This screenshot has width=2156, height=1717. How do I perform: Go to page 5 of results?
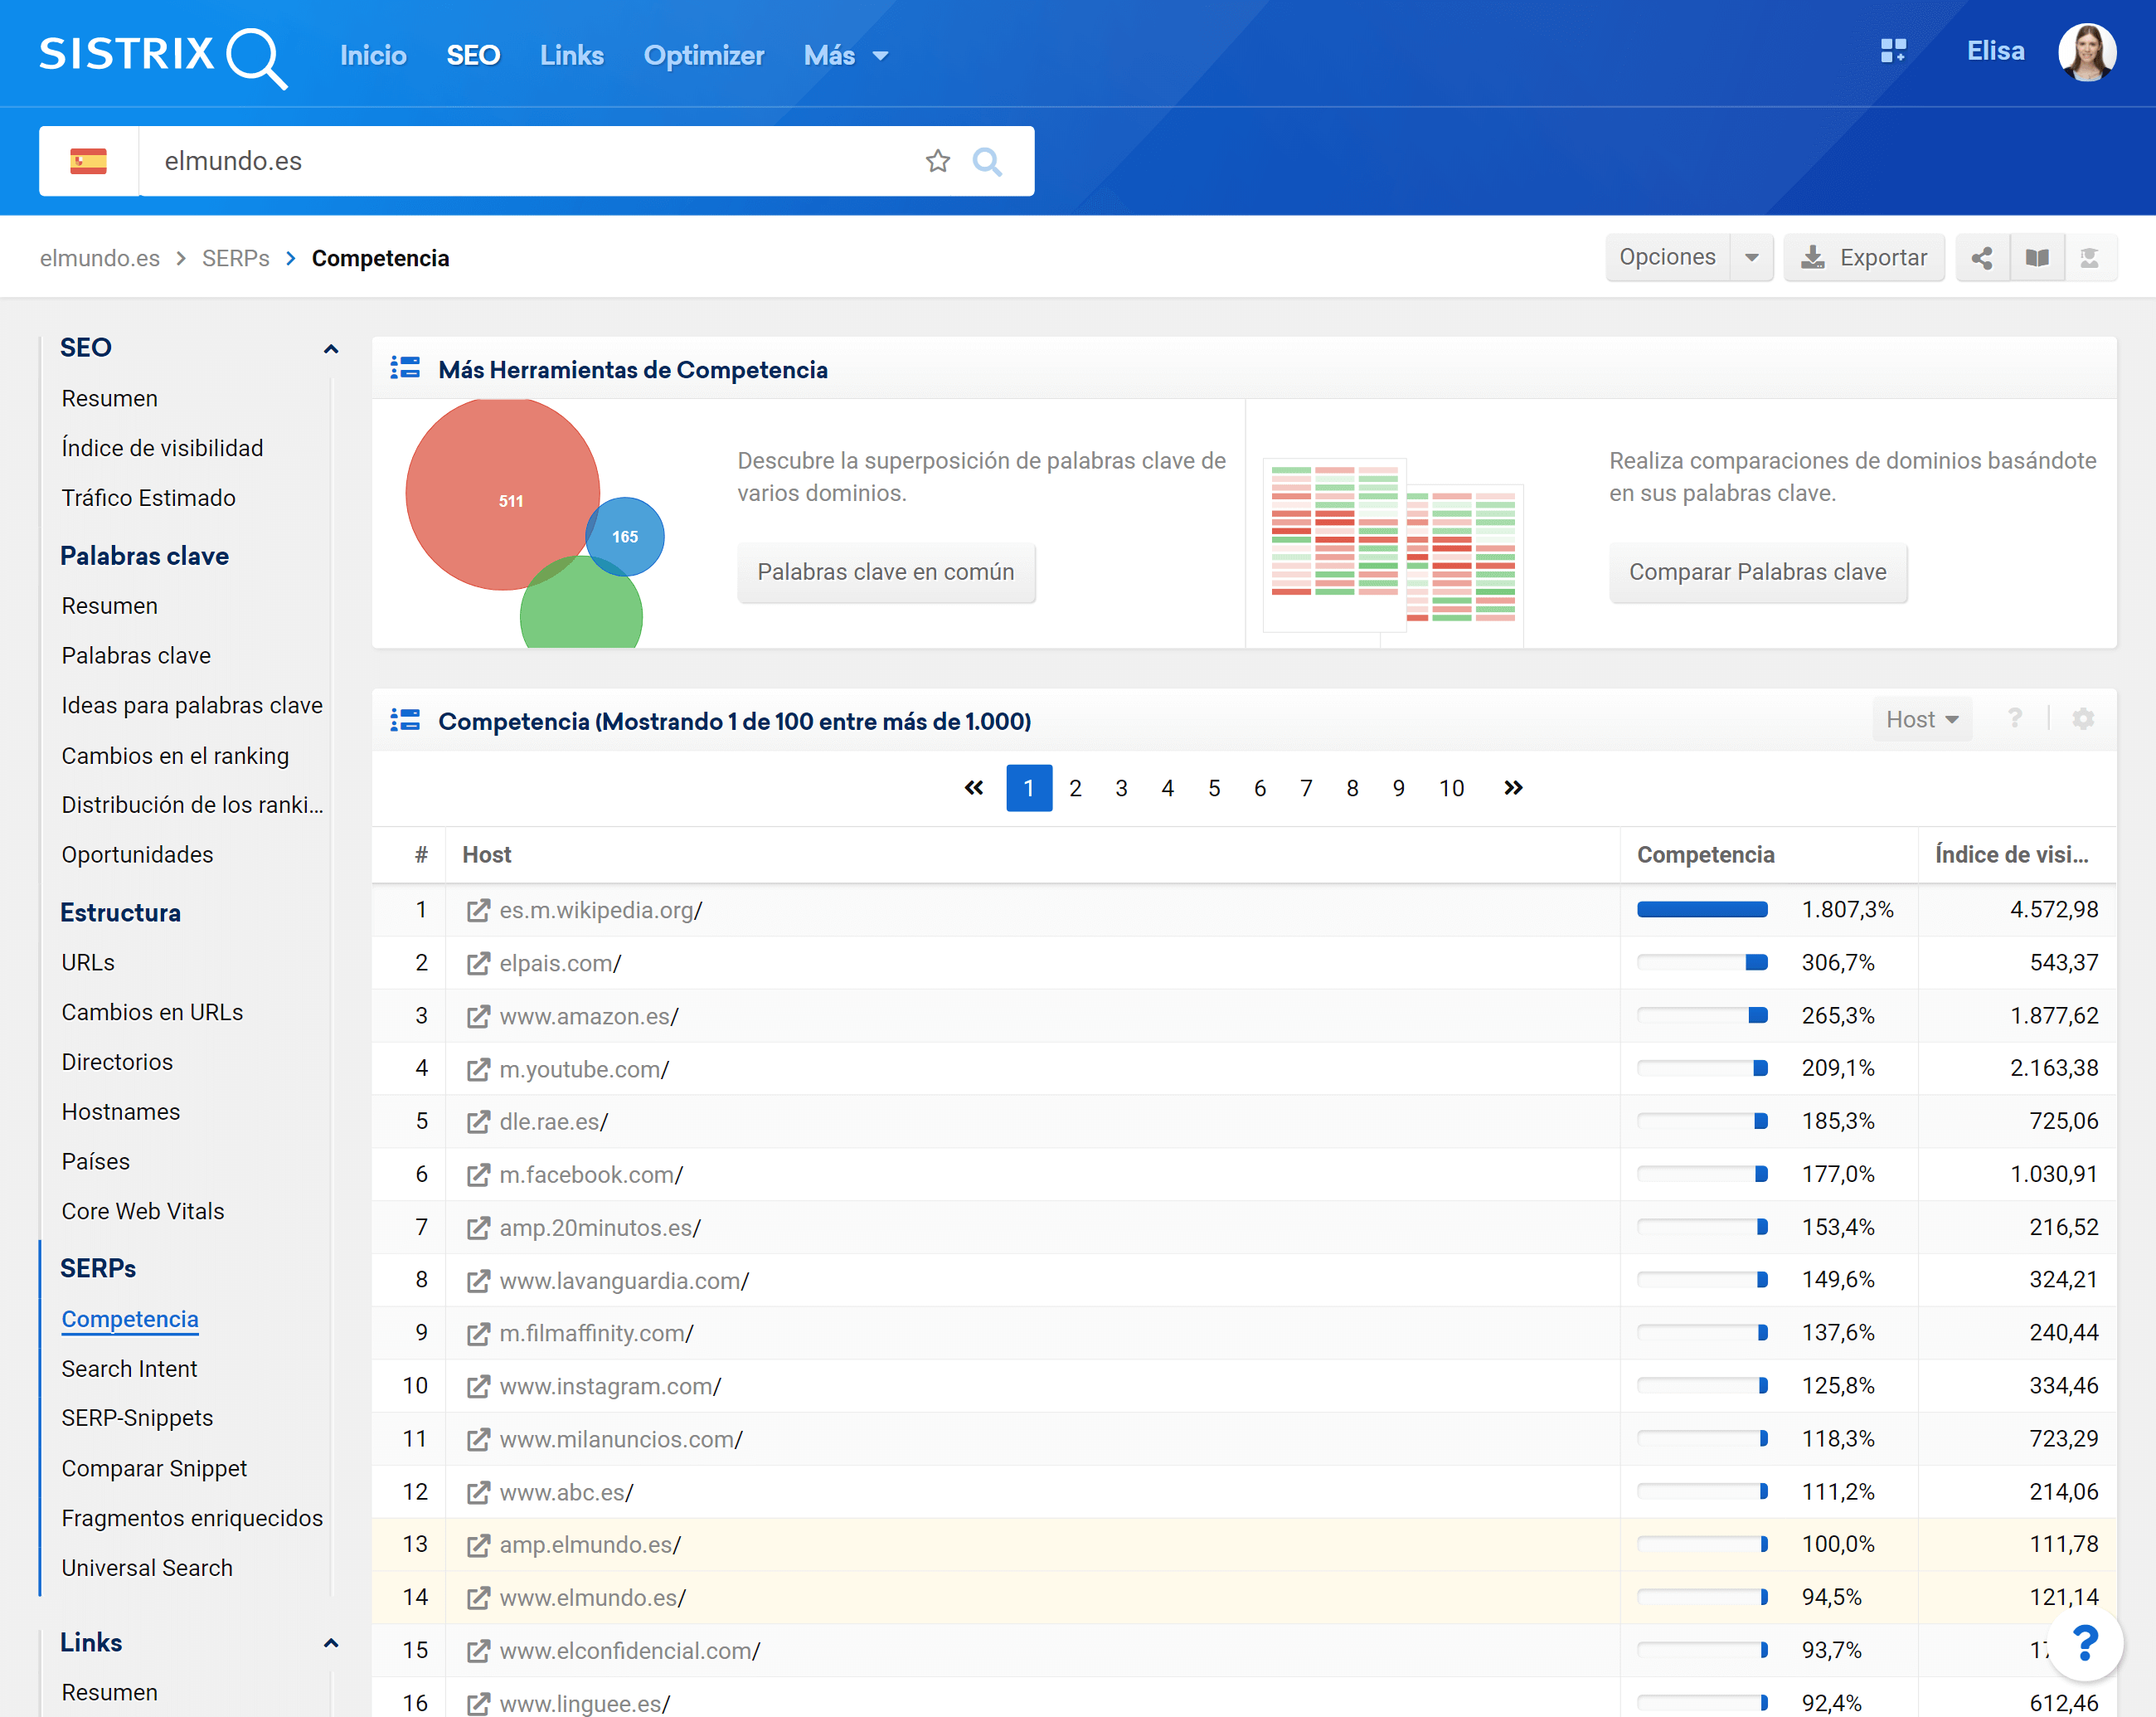tap(1213, 788)
